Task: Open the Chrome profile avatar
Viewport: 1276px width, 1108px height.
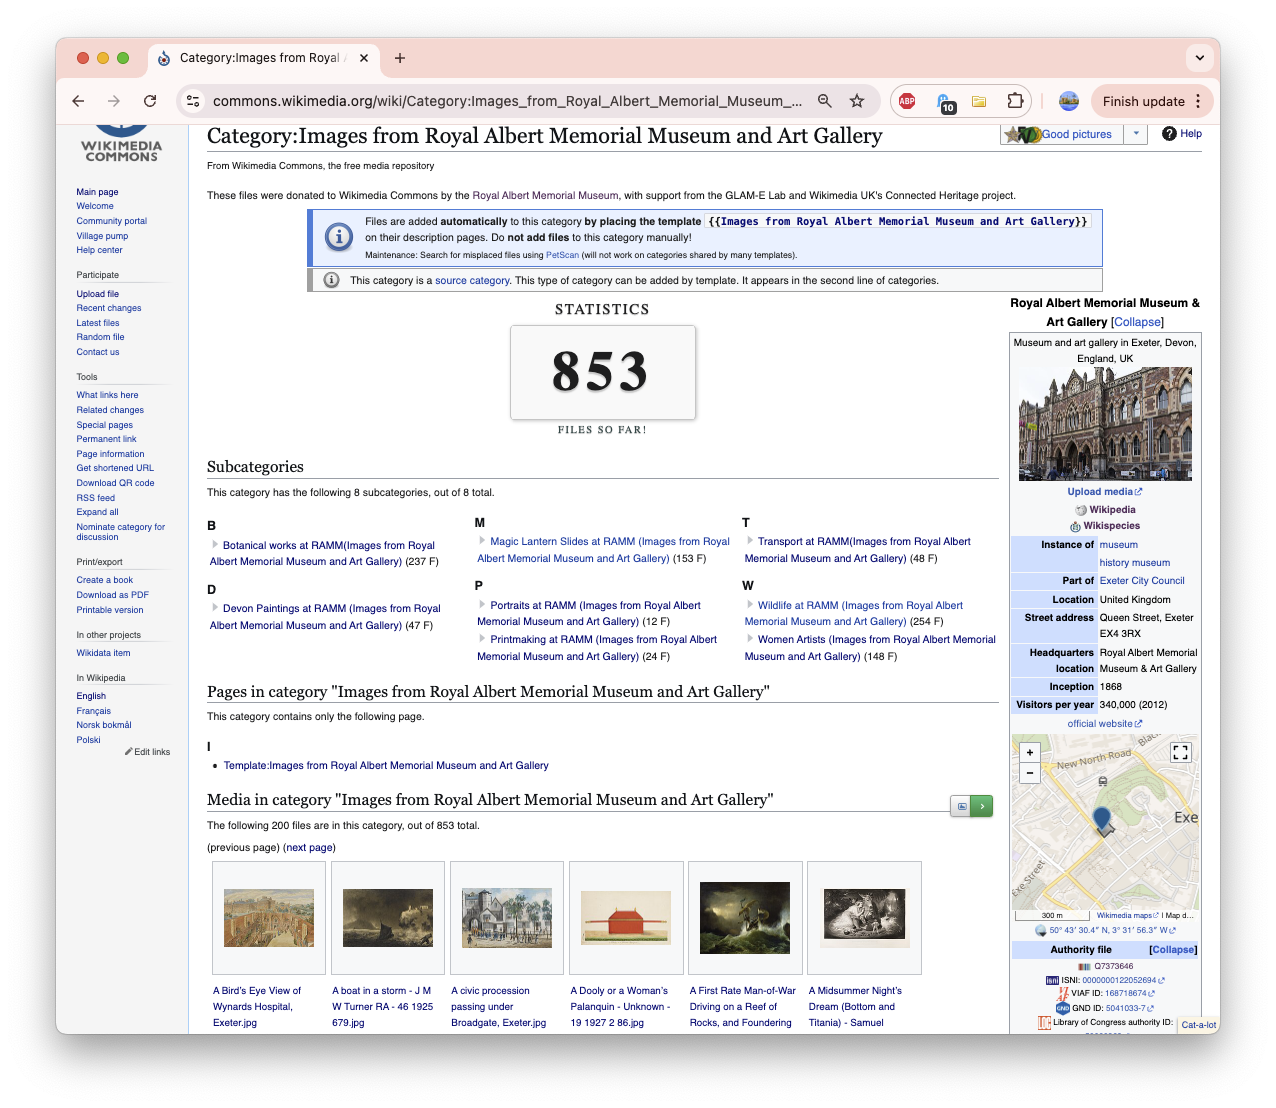Action: point(1069,101)
